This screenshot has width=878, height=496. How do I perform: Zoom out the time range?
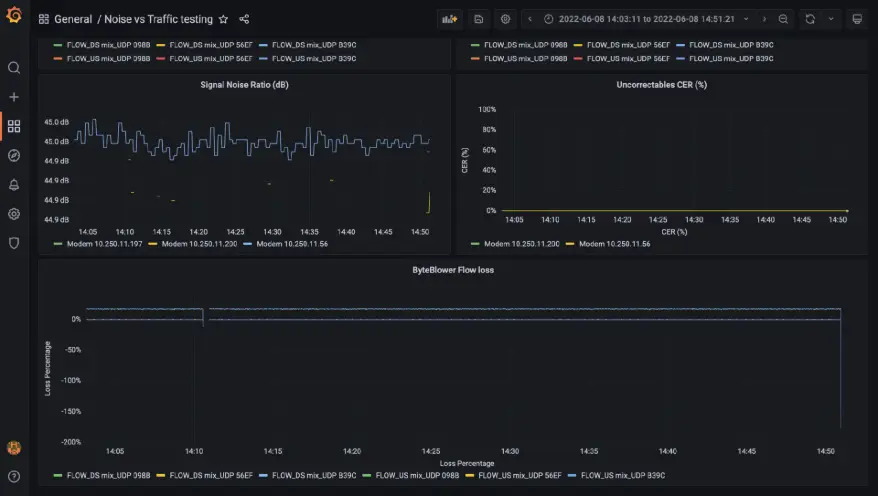(783, 19)
